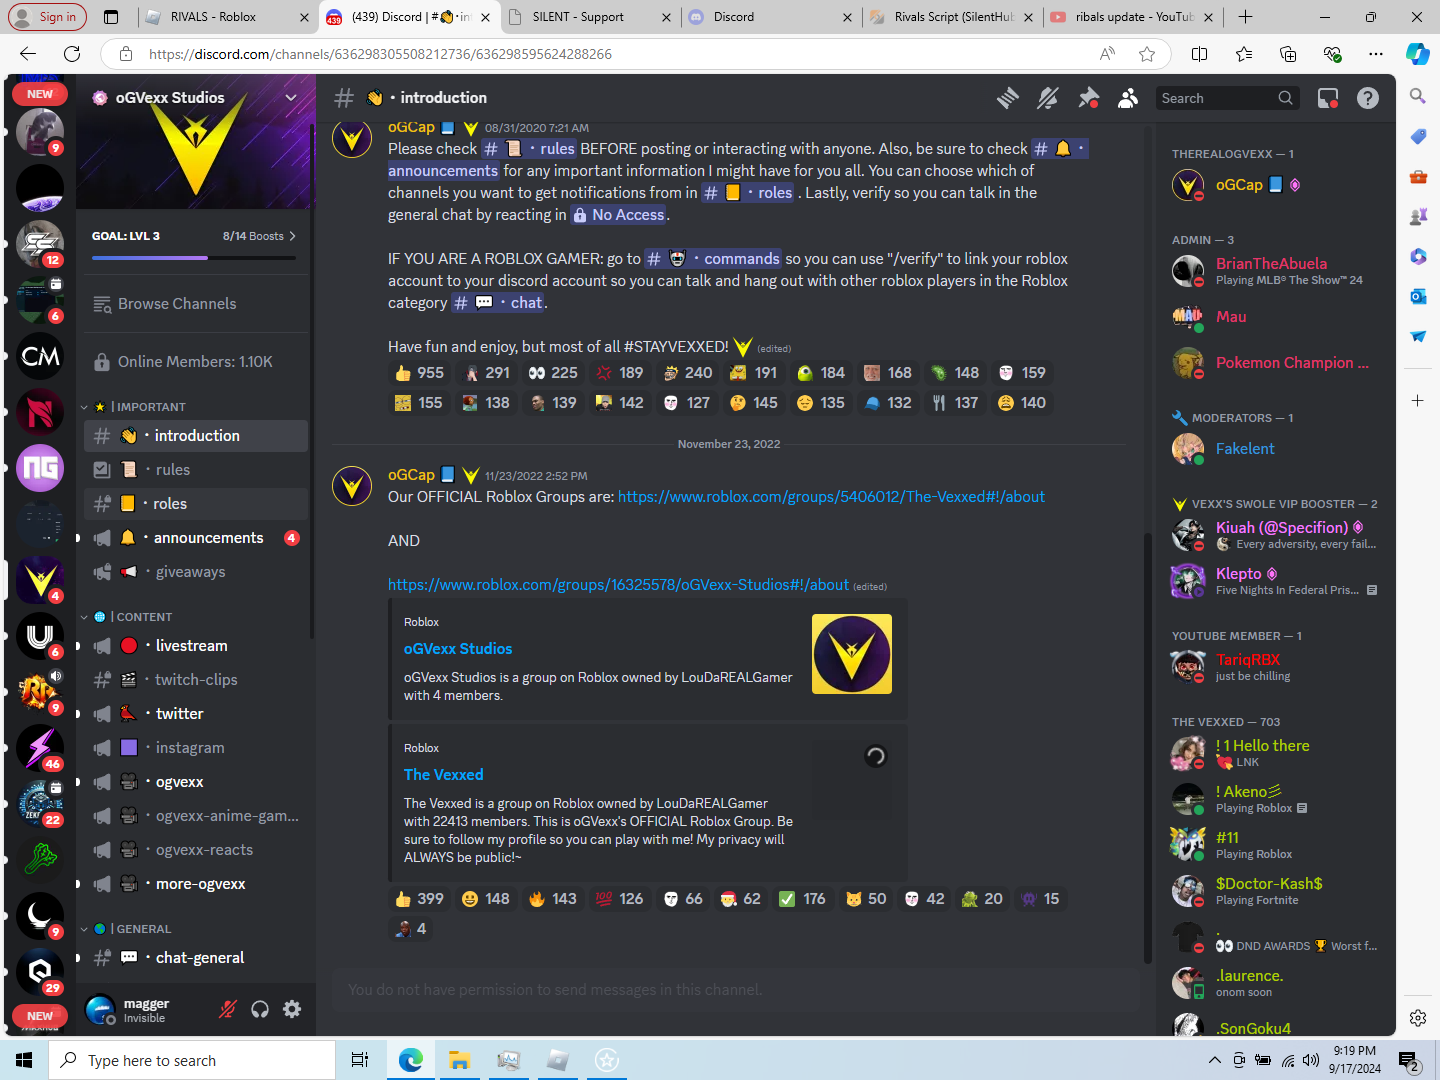Viewport: 1440px width, 1080px height.
Task: Open Windows Start menu
Action: (24, 1060)
